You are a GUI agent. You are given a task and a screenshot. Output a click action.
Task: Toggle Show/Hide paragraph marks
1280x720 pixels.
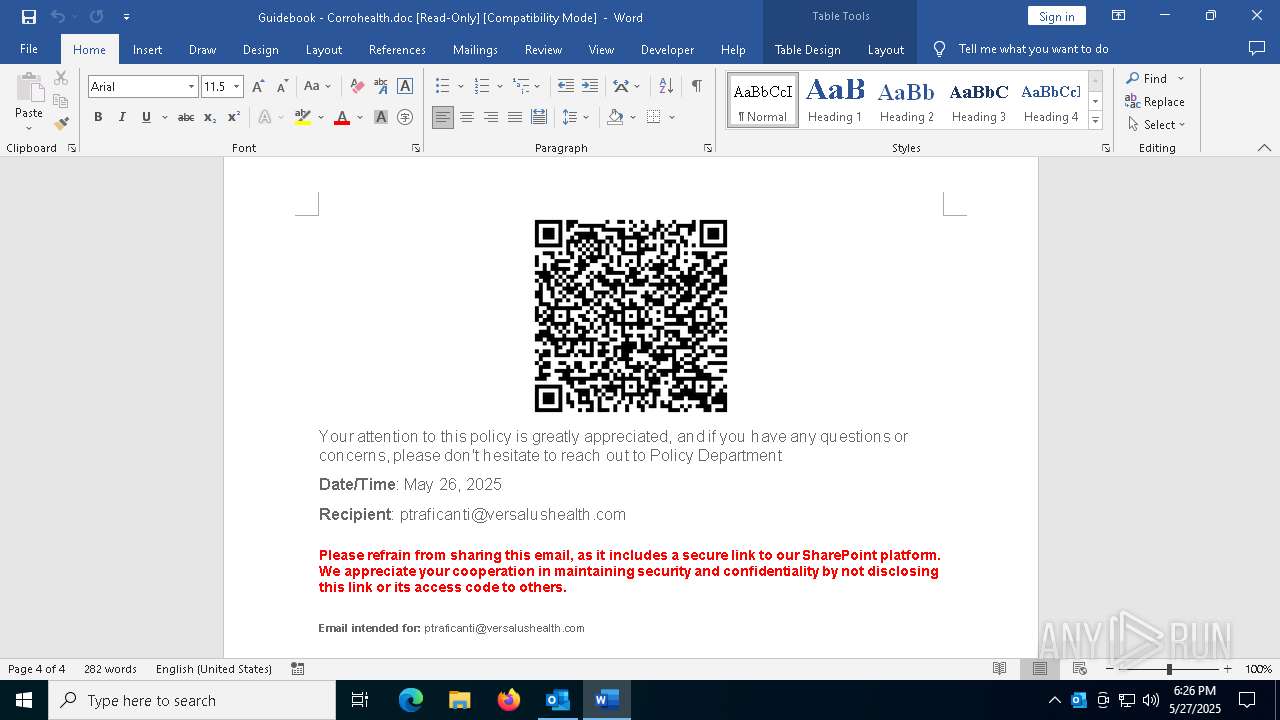[696, 87]
